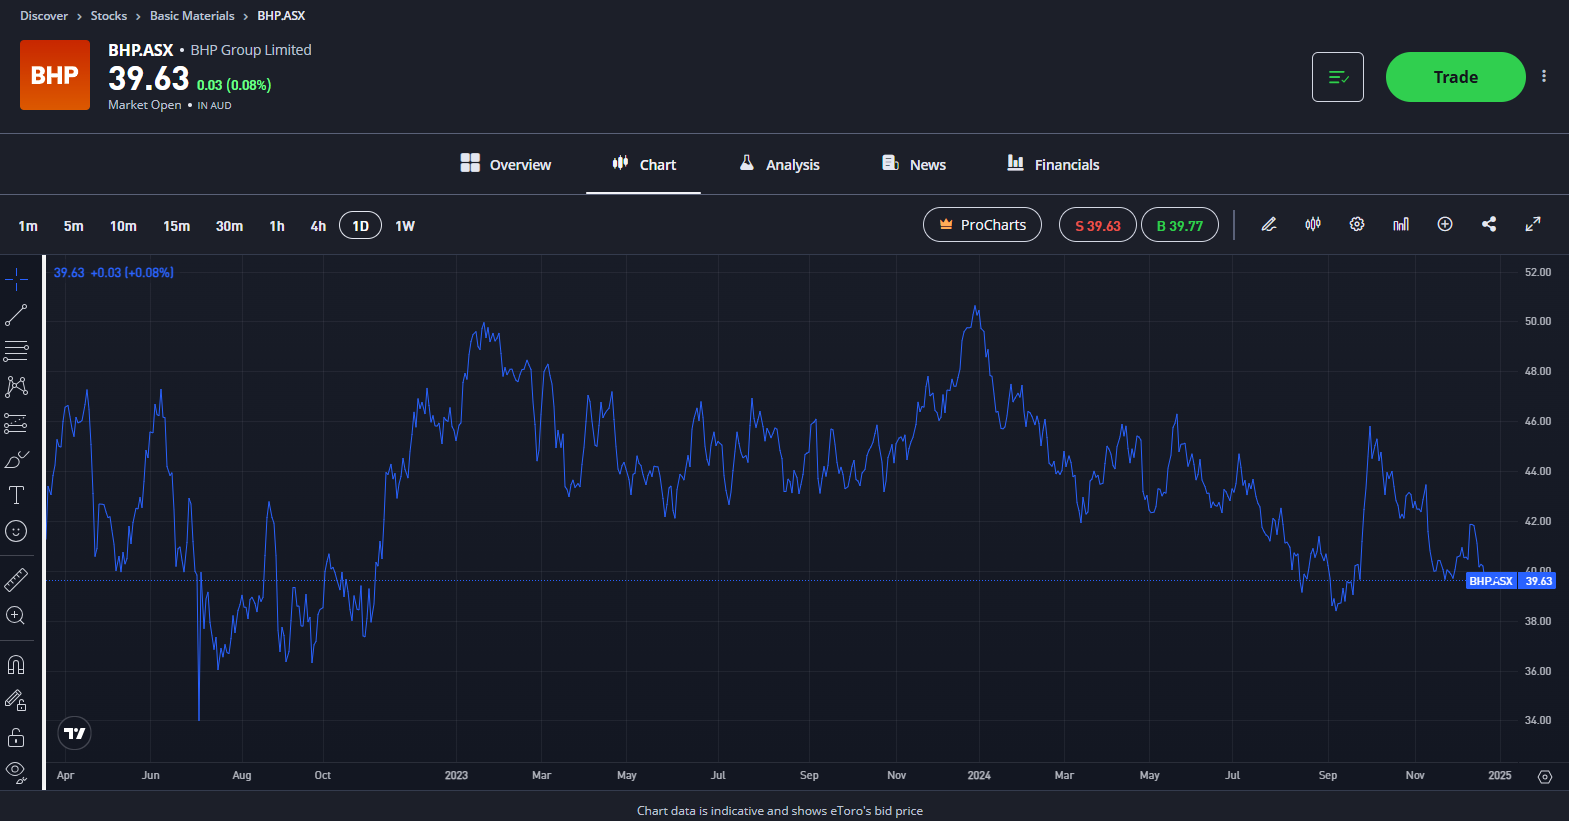Select the Text annotation tool

tap(16, 495)
